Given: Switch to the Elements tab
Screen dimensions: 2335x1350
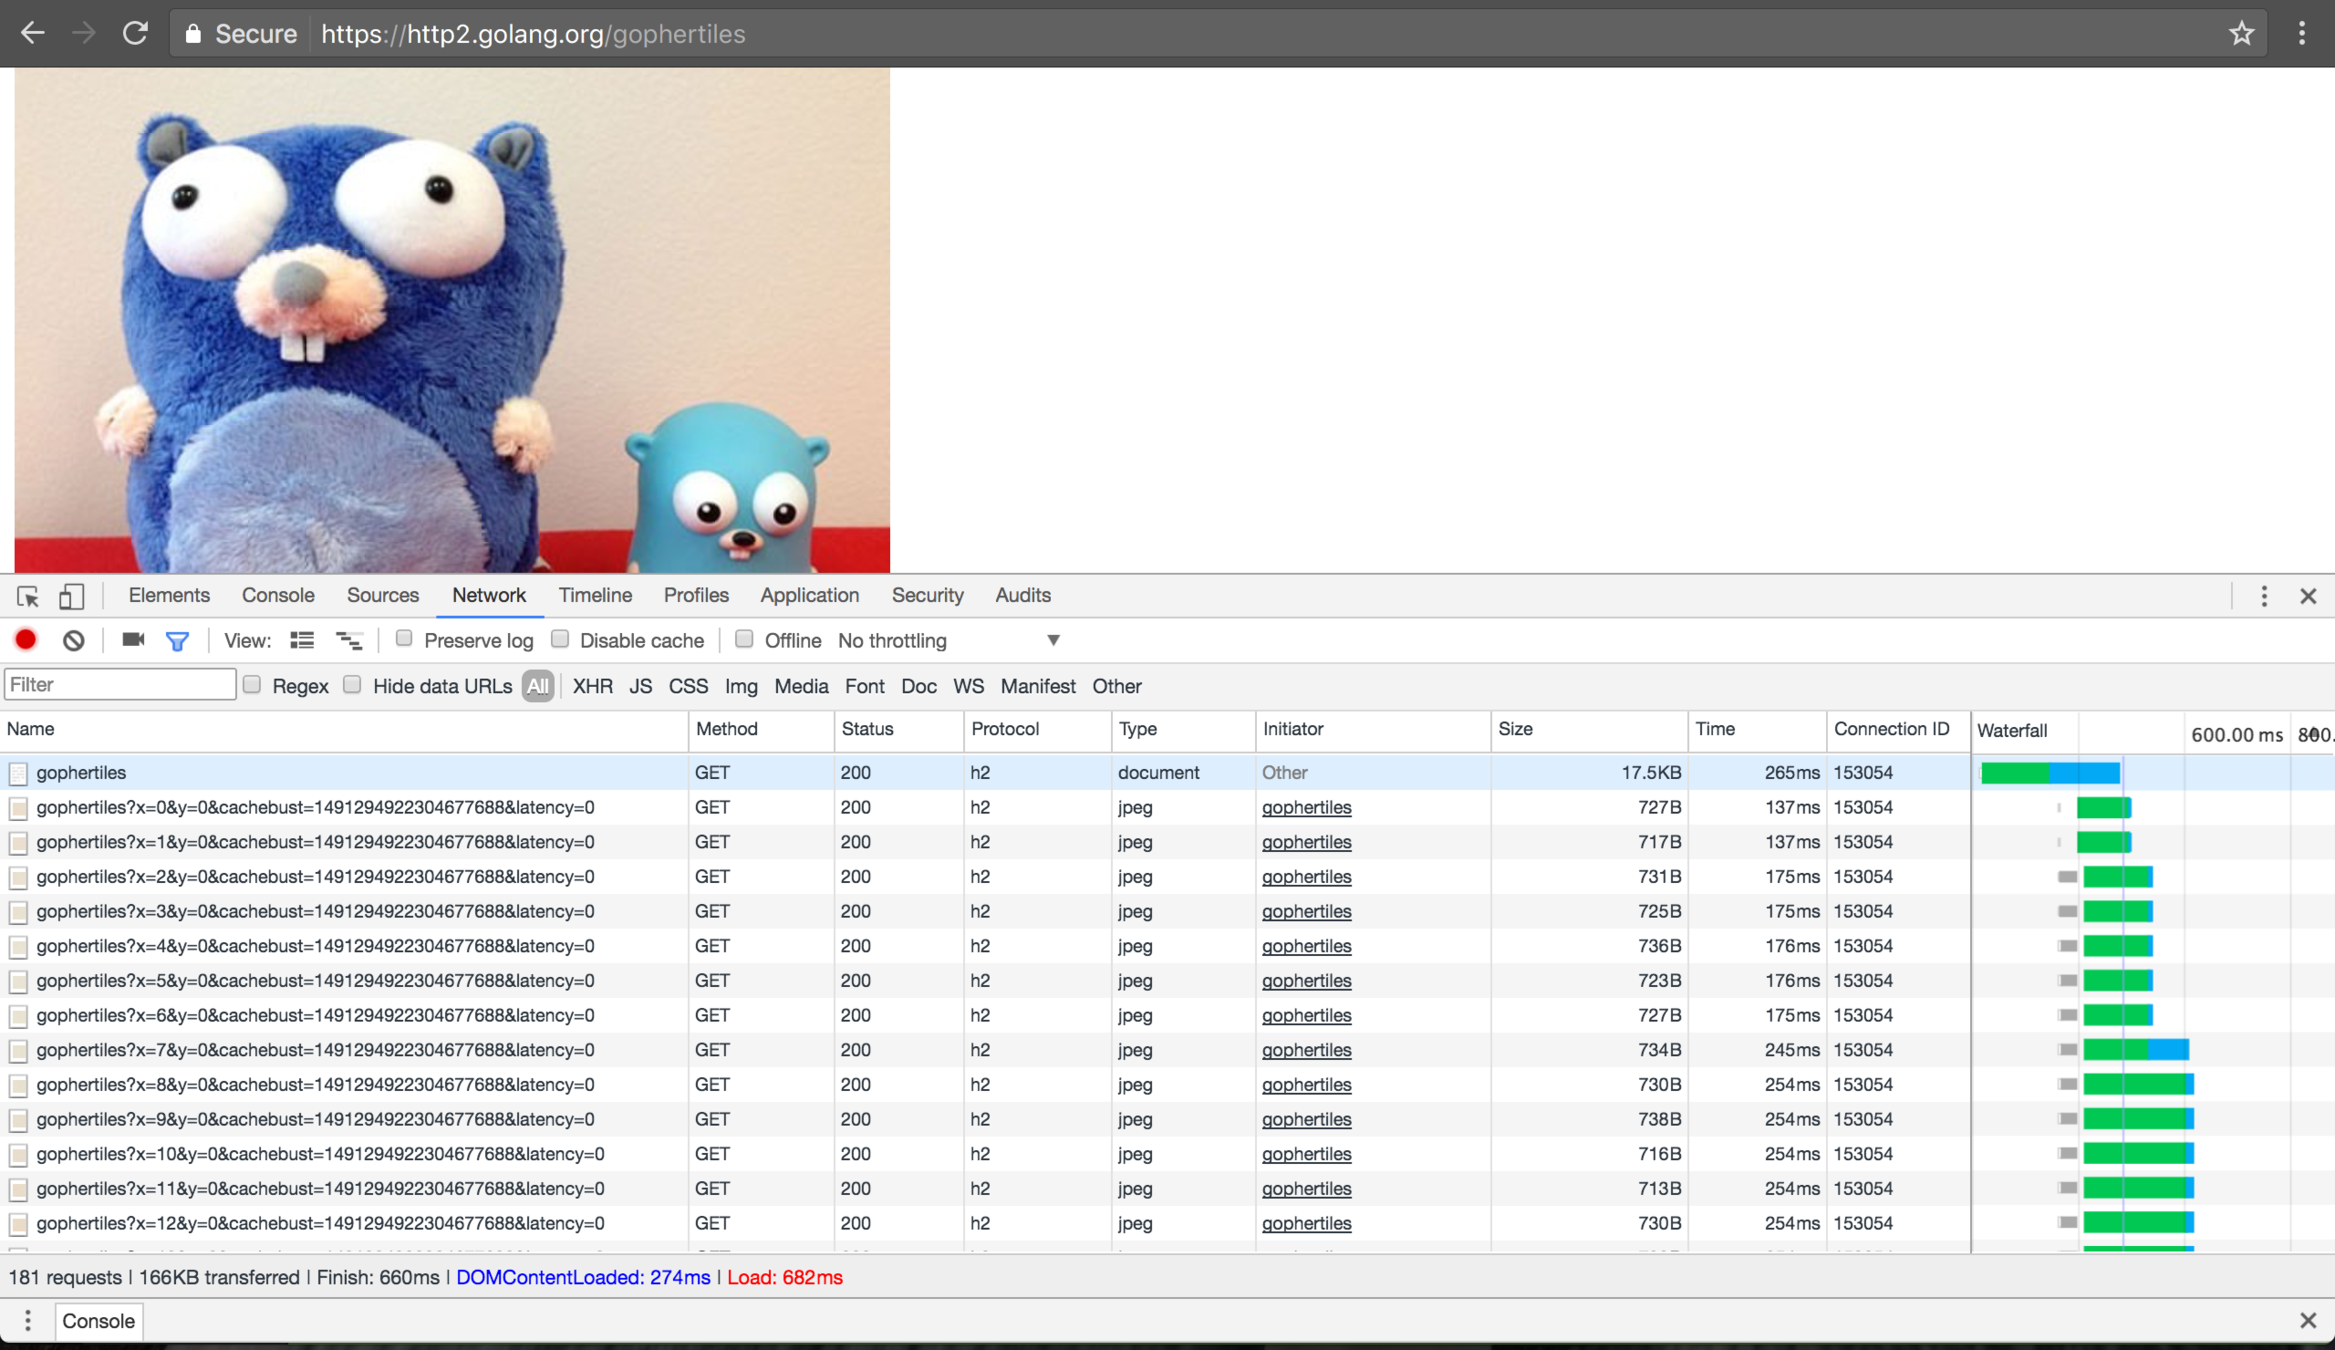Looking at the screenshot, I should point(169,595).
